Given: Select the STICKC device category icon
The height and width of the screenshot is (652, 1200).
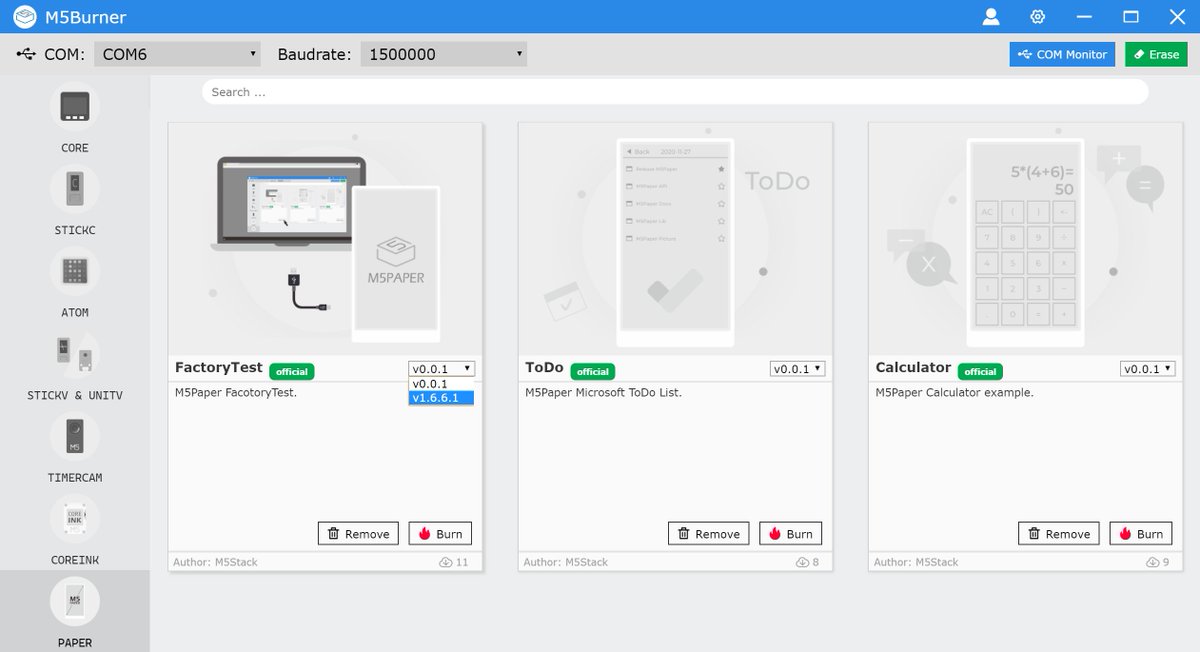Looking at the screenshot, I should click(75, 189).
